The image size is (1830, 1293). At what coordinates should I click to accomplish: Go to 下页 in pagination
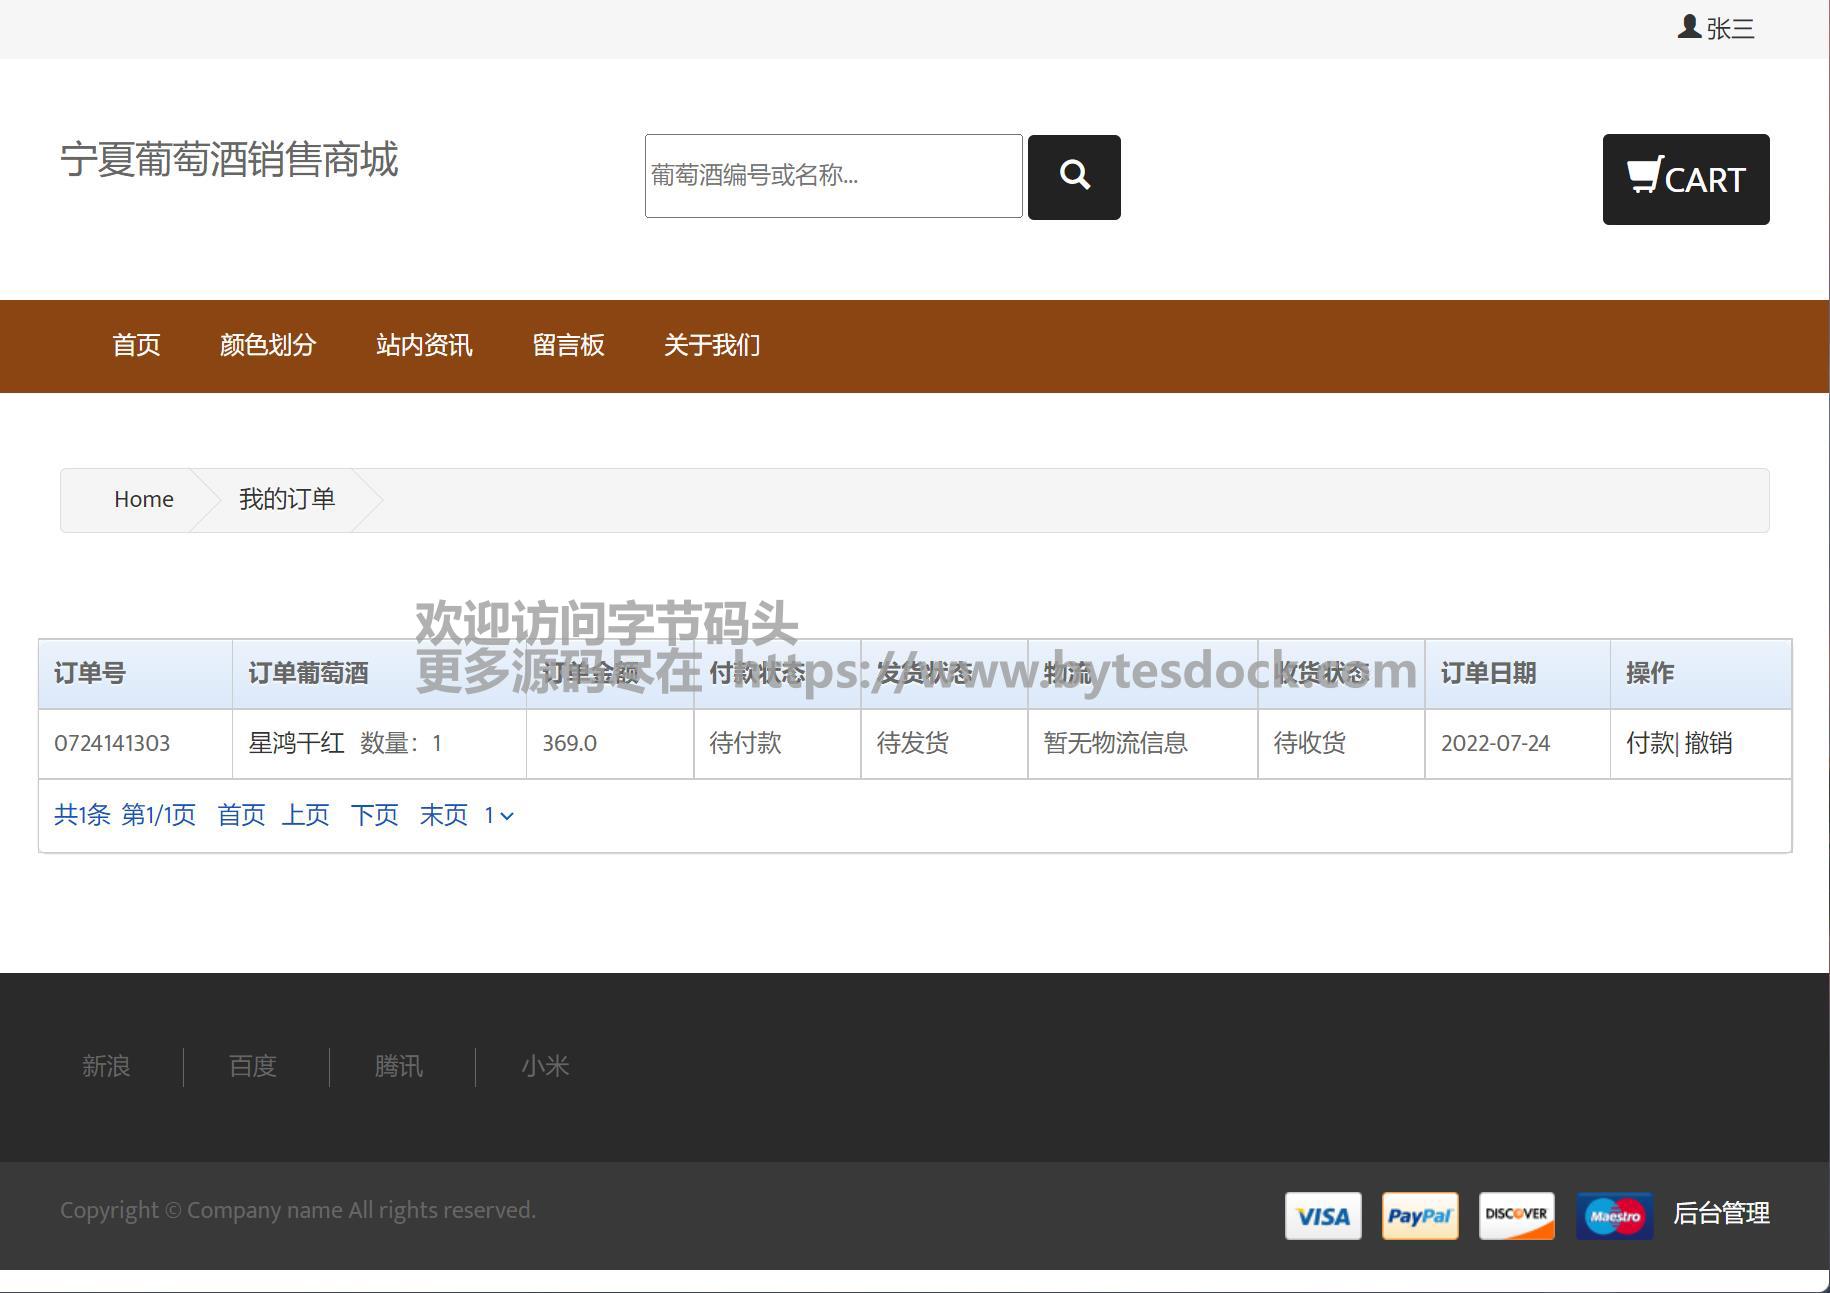[374, 816]
